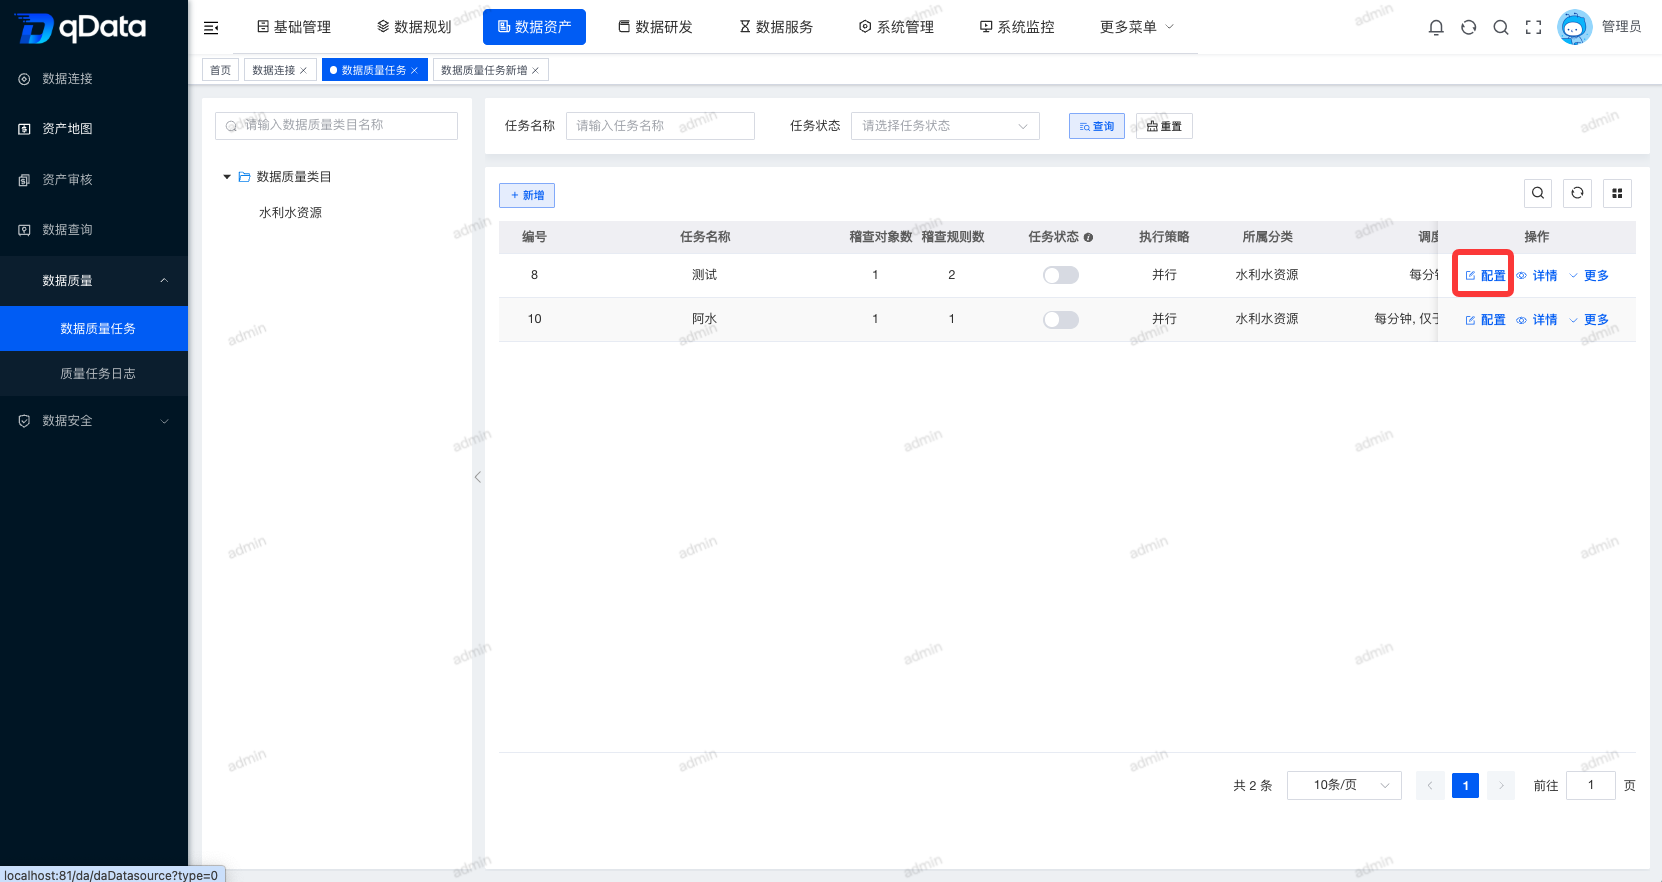Open the notifications bell
The width and height of the screenshot is (1662, 882).
point(1436,28)
